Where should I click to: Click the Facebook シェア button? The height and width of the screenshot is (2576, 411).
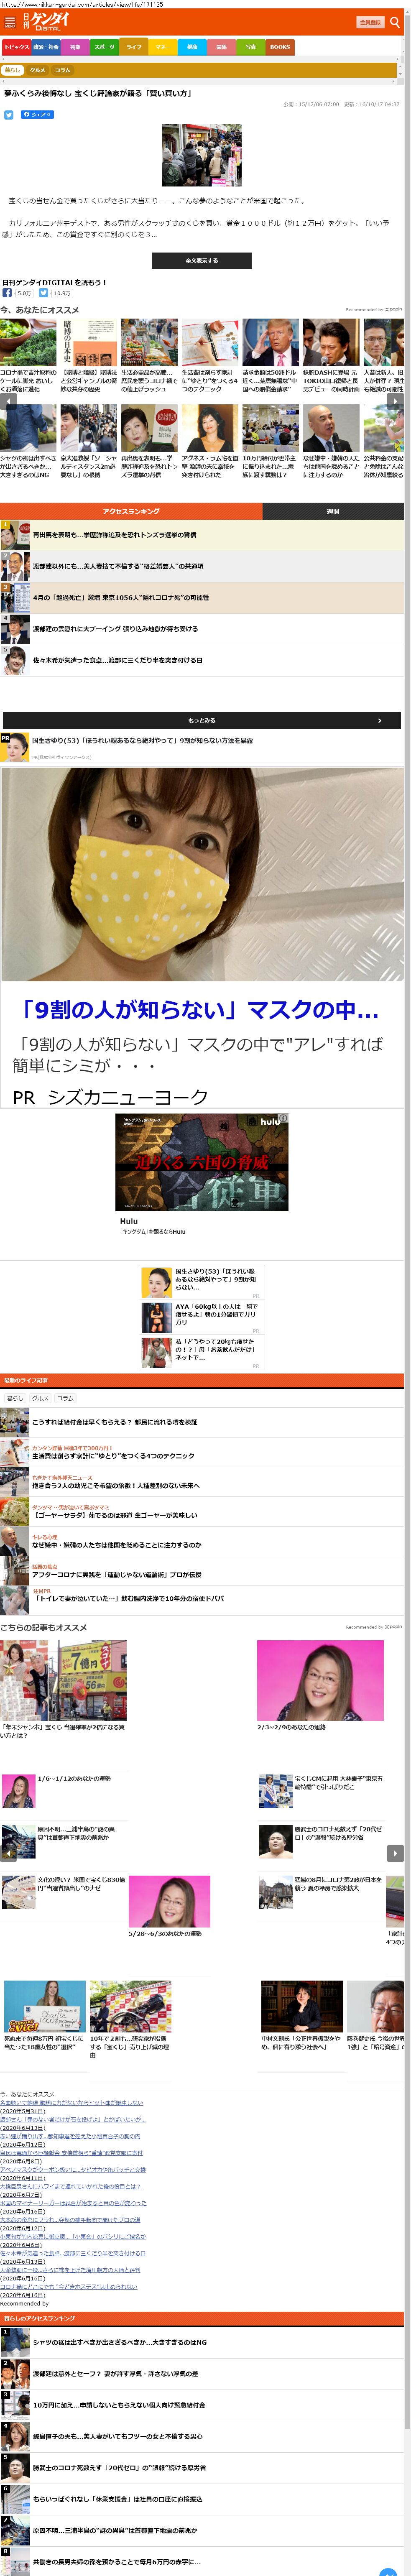coord(37,115)
